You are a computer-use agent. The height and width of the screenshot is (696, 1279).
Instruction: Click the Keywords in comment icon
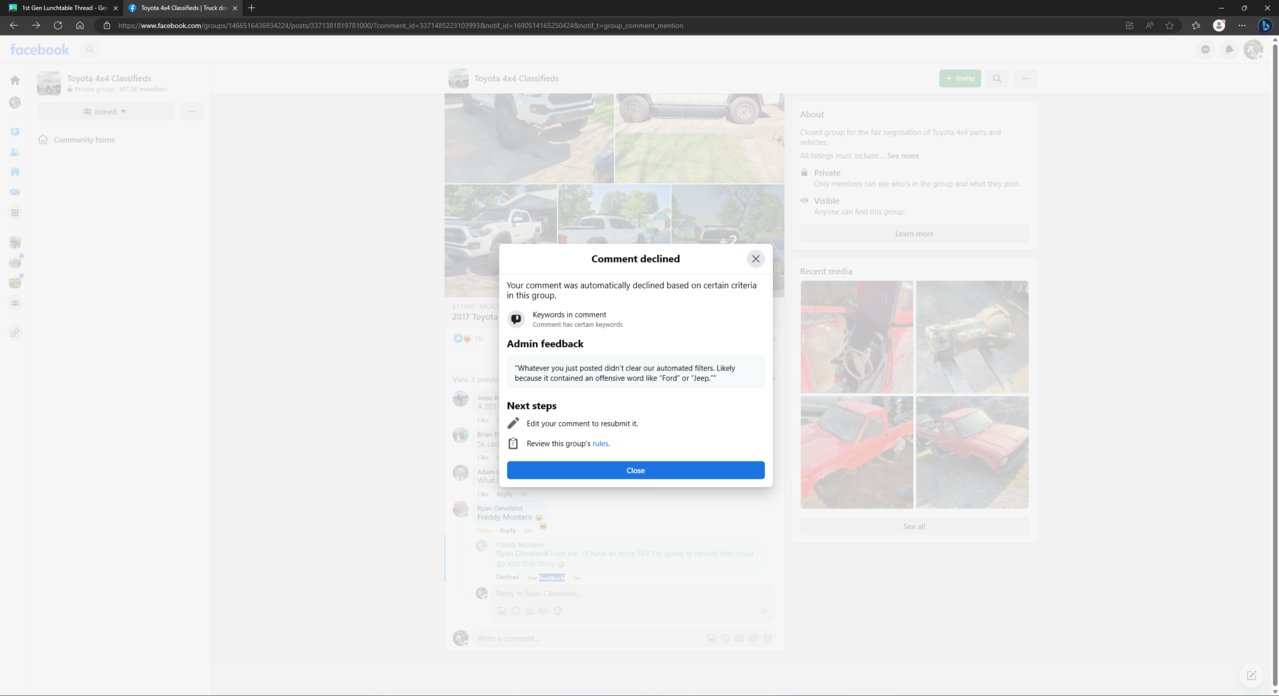coord(516,319)
